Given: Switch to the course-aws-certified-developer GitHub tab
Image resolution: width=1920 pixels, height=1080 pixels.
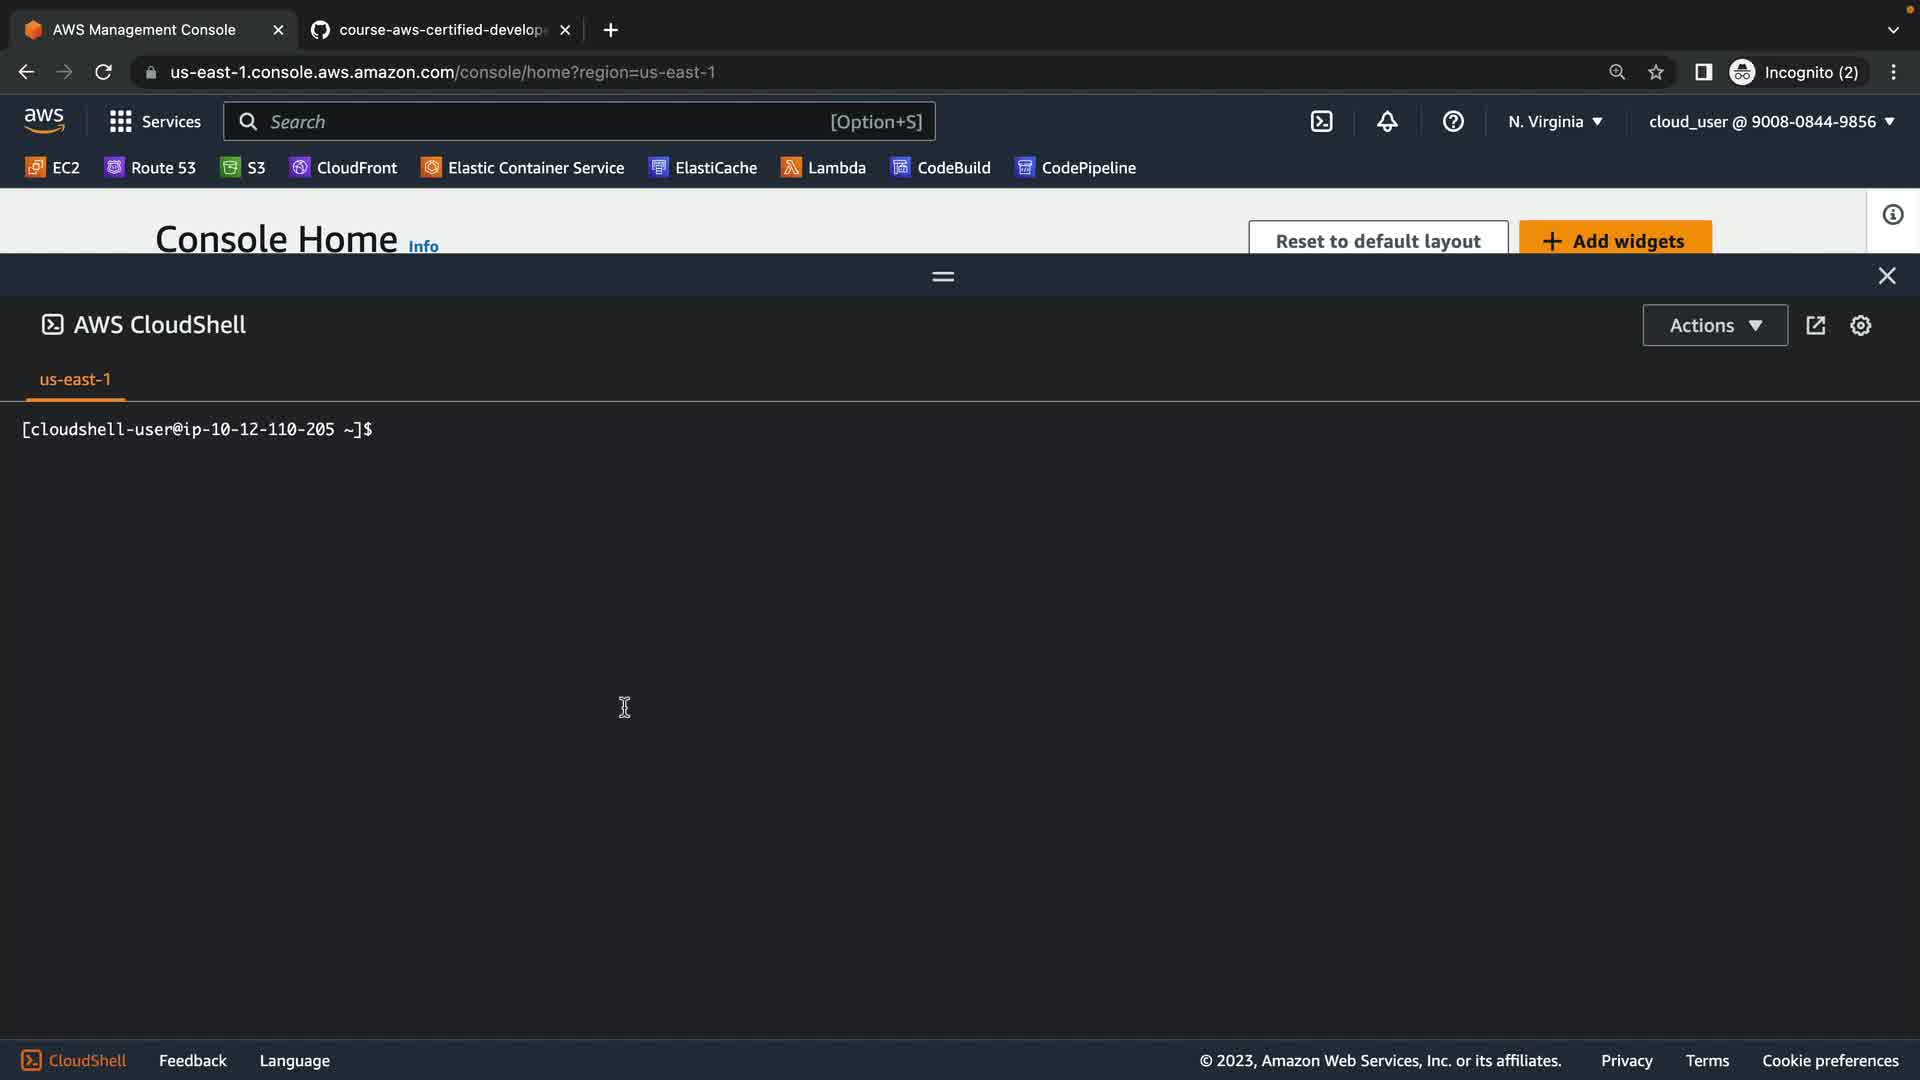Looking at the screenshot, I should click(x=440, y=30).
